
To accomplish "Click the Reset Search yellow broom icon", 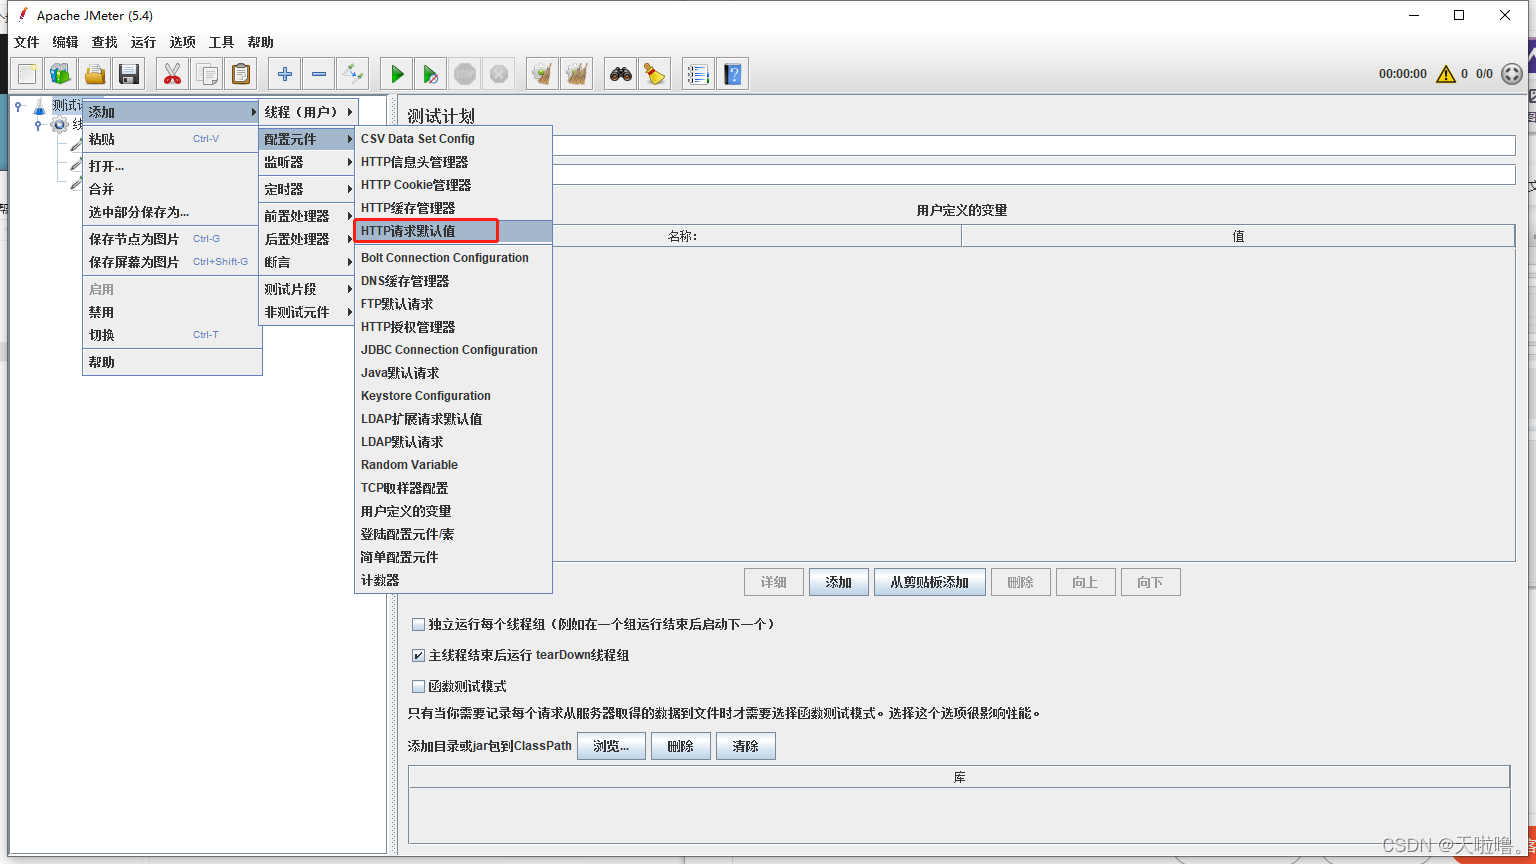I will pos(655,74).
